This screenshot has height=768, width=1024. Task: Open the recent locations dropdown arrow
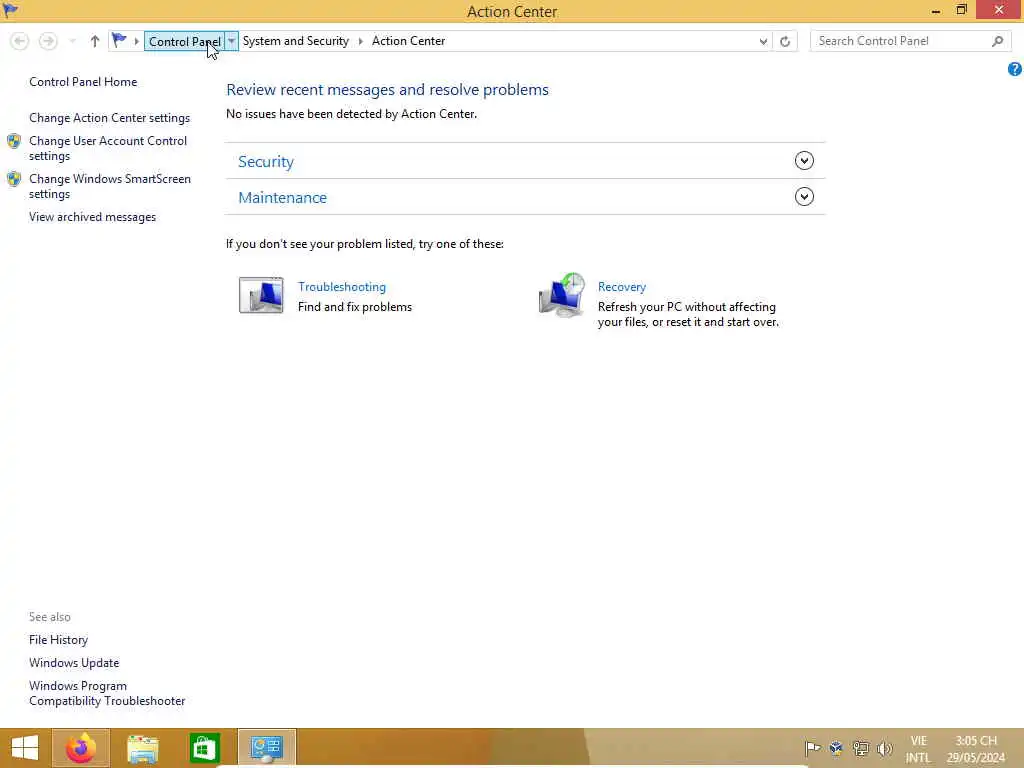click(x=72, y=41)
